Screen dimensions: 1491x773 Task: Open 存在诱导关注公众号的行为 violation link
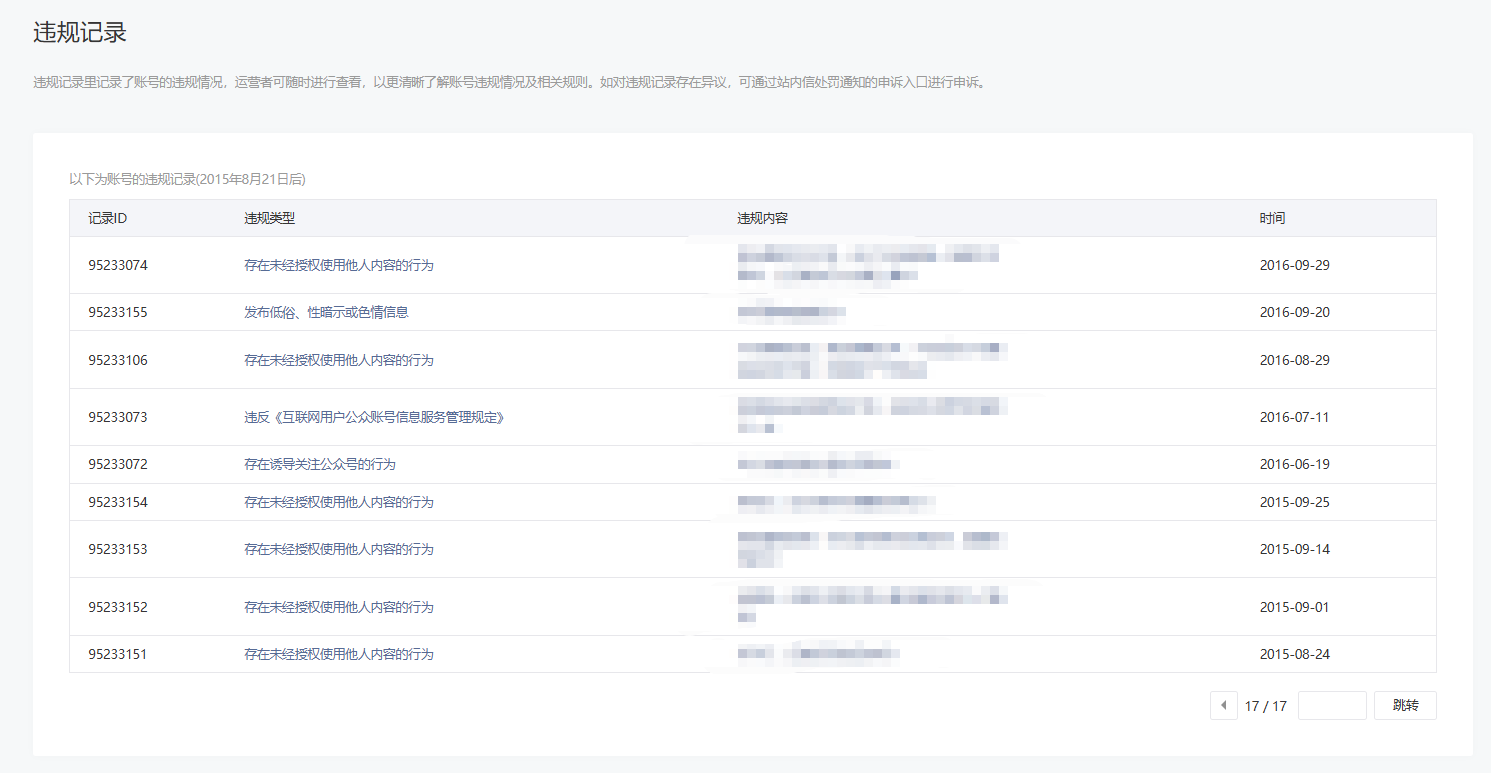tap(320, 464)
